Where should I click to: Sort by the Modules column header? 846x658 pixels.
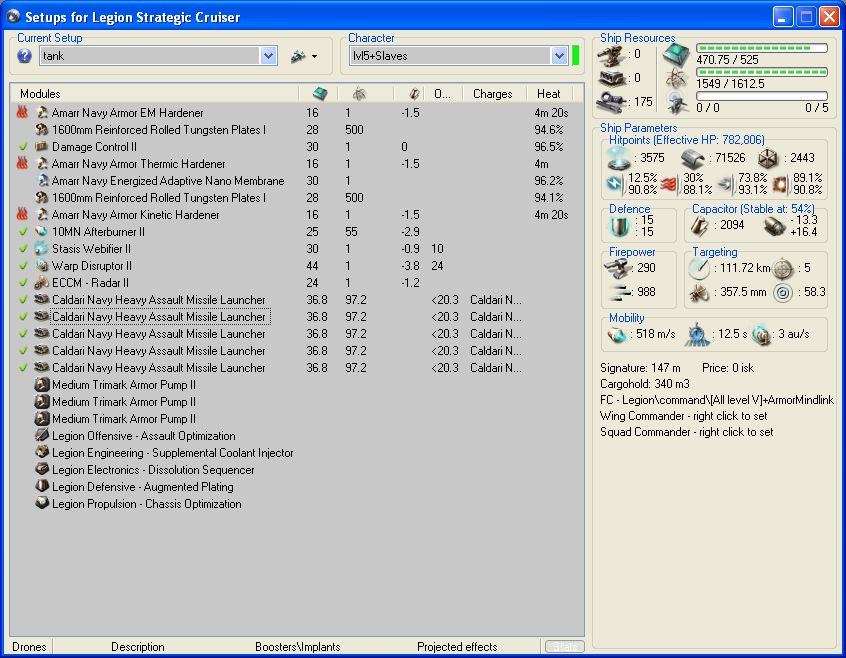154,94
